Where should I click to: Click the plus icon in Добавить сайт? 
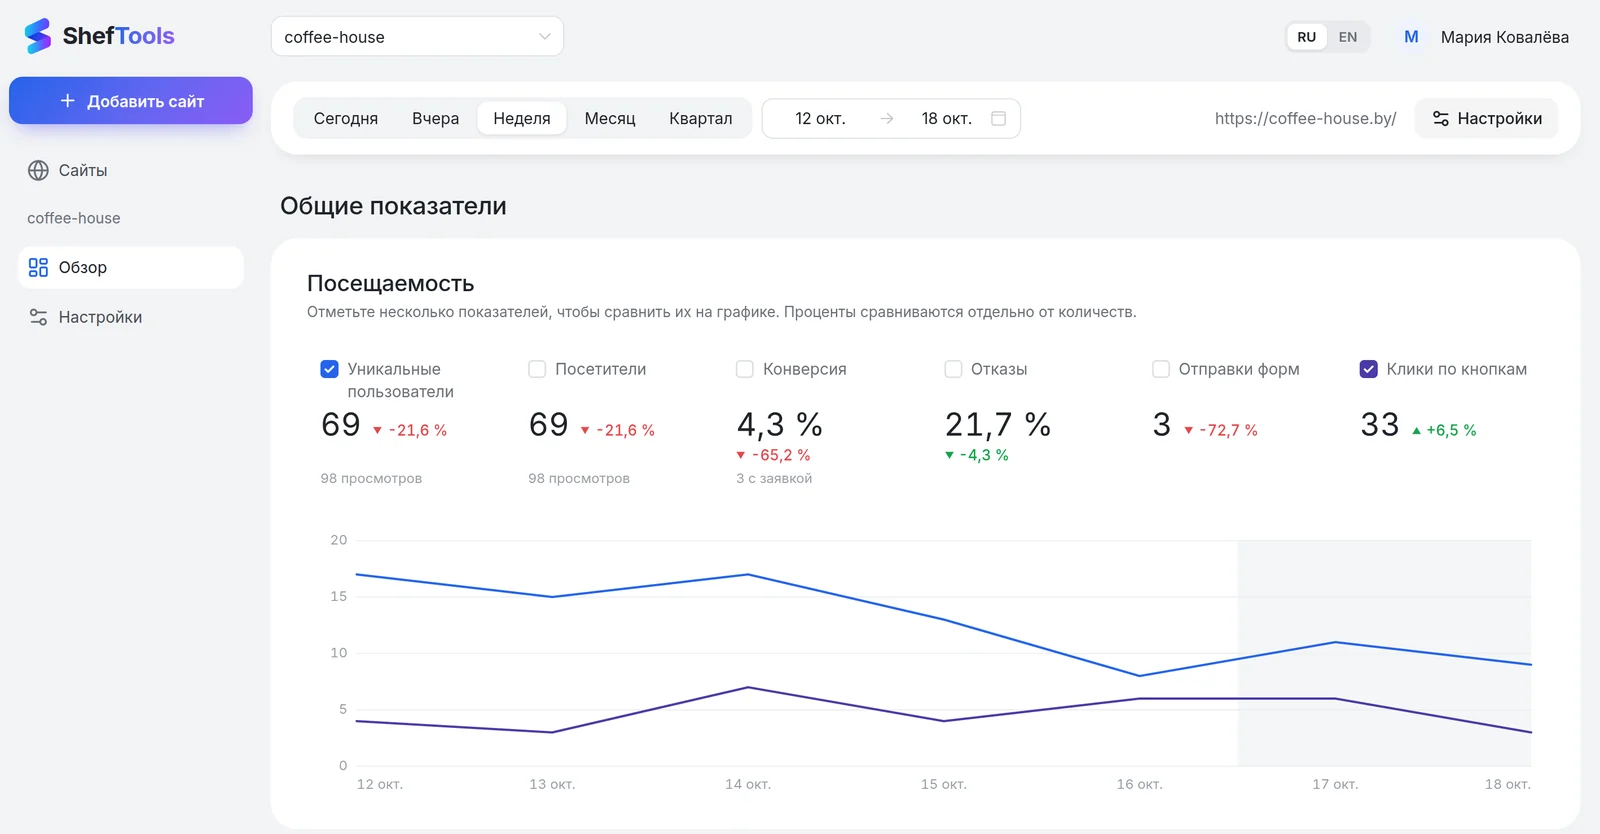coord(68,100)
